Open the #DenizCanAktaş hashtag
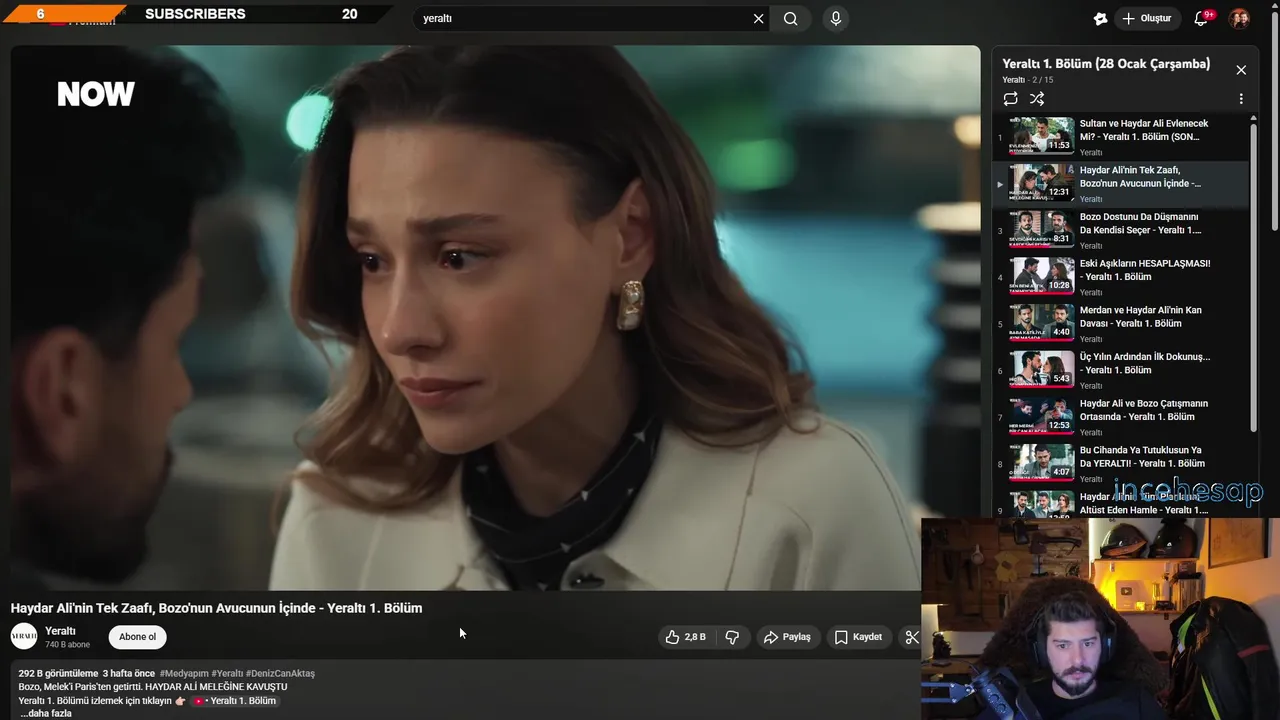Image resolution: width=1280 pixels, height=720 pixels. (281, 673)
